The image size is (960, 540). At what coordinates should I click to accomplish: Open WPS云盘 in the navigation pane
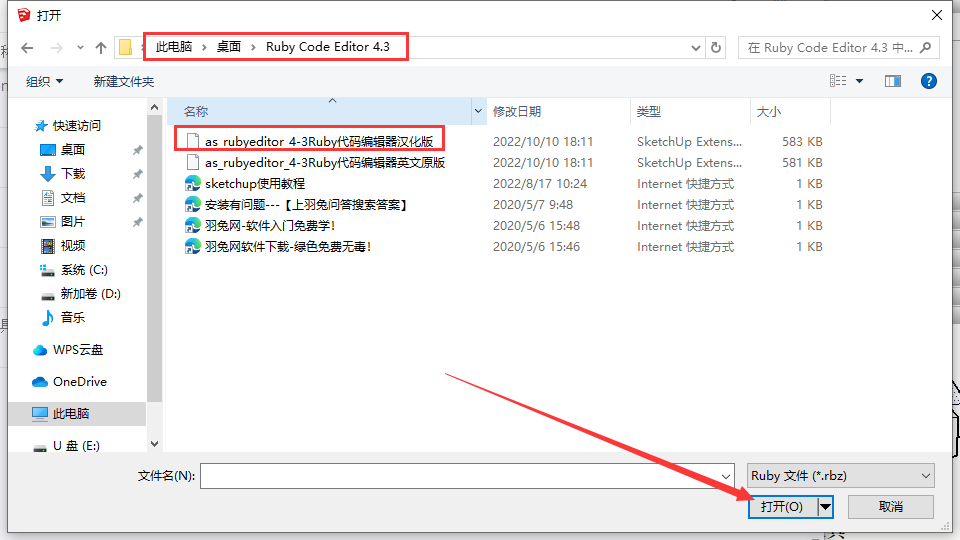pos(78,350)
